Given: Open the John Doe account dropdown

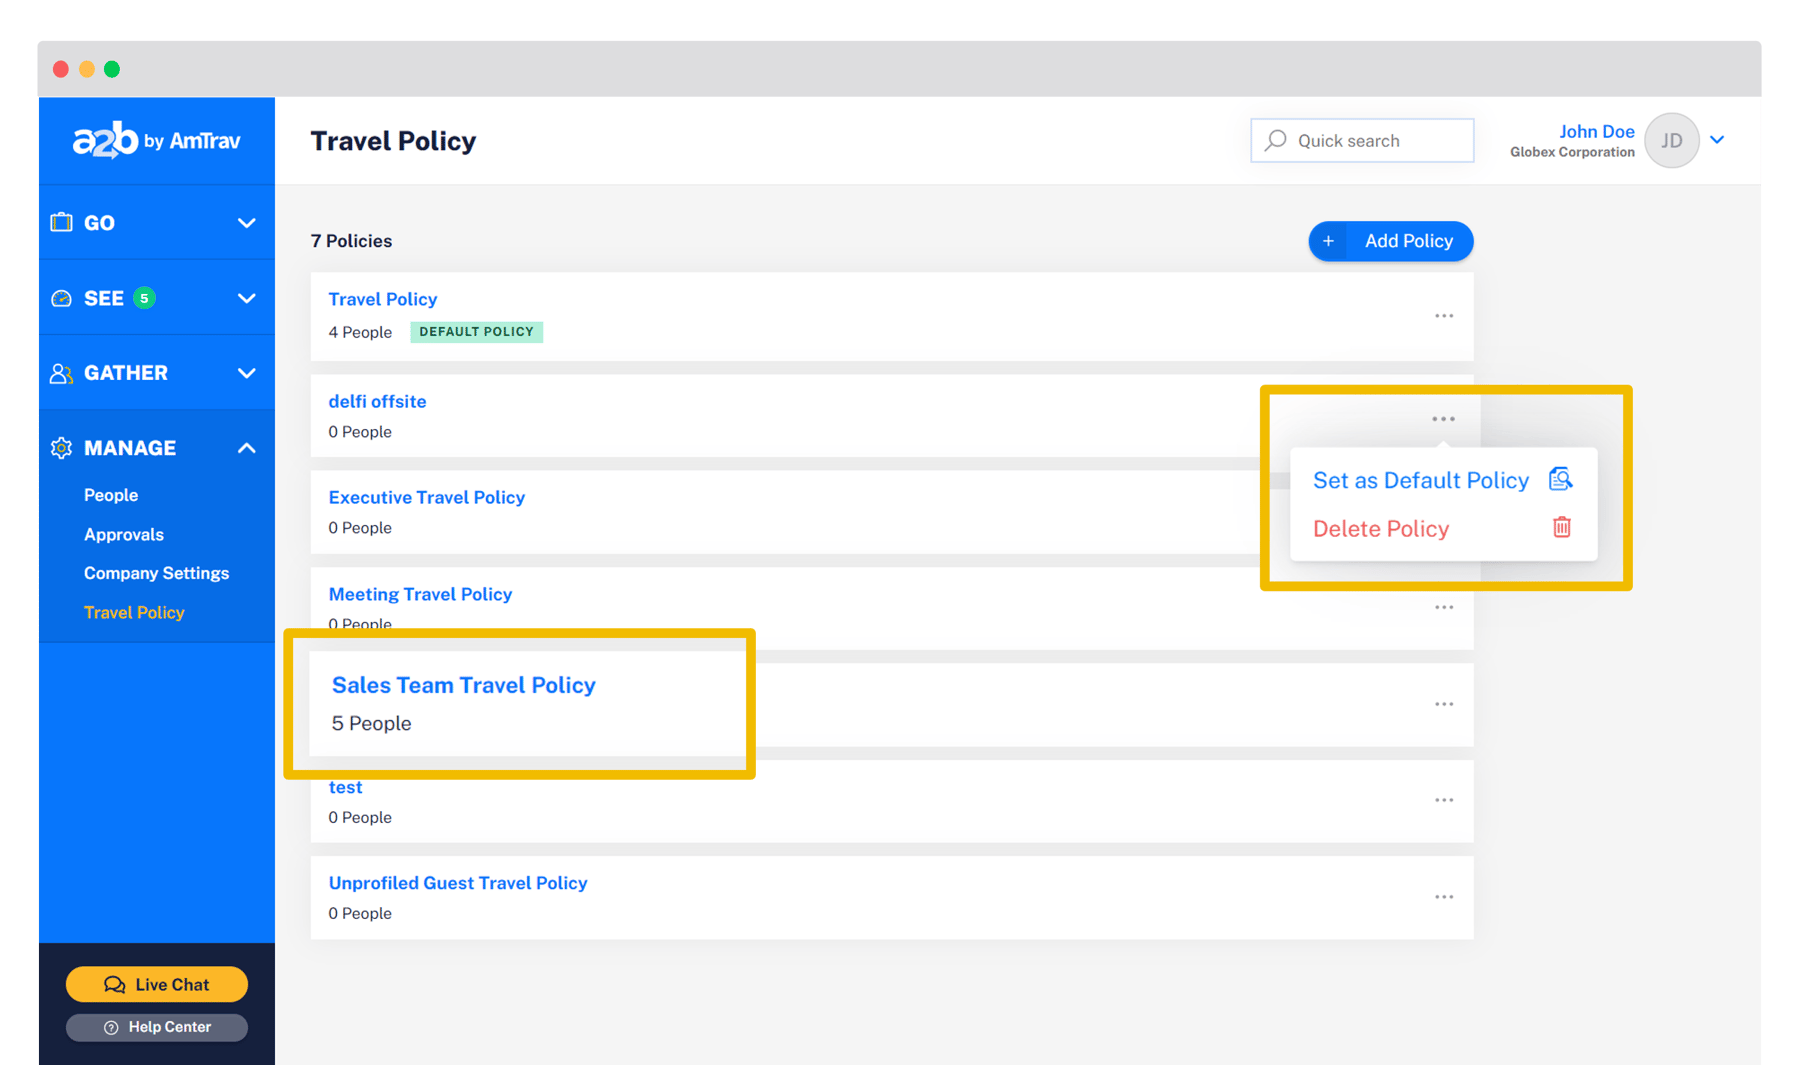Looking at the screenshot, I should coord(1718,140).
